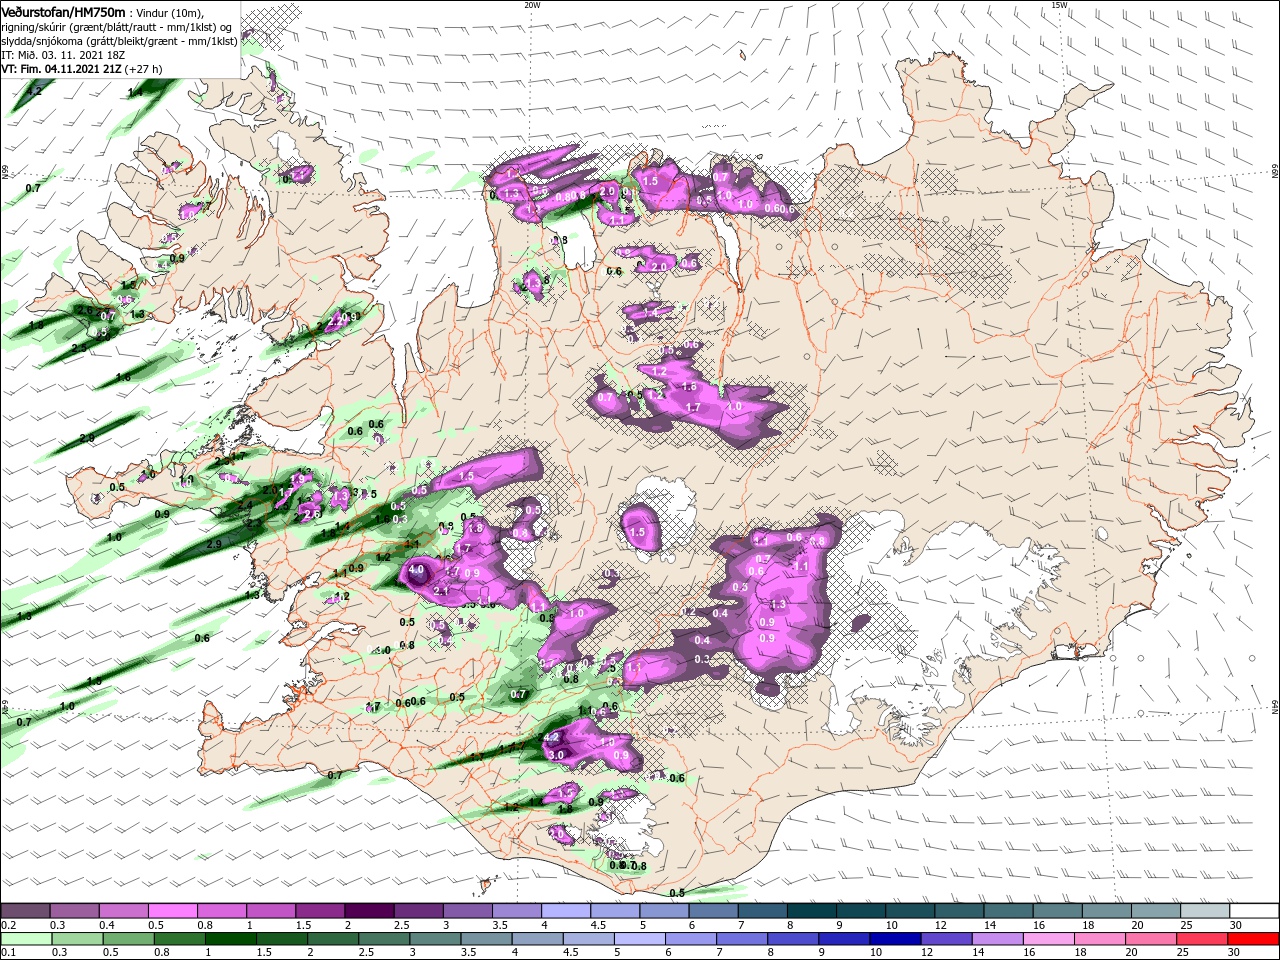Click the Veðurstofan/HM750m title text
The width and height of the screenshot is (1280, 960).
tap(64, 12)
